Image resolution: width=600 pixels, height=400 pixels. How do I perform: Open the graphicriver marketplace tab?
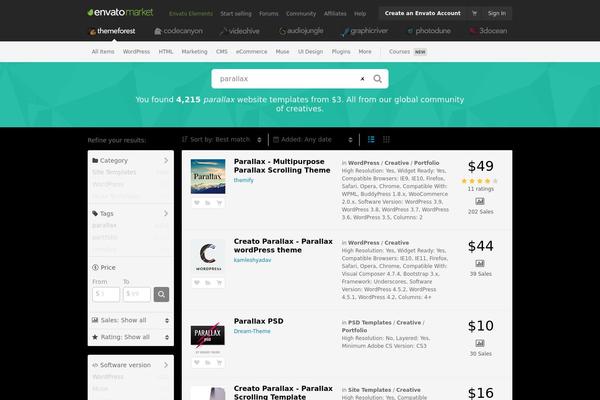pos(365,31)
